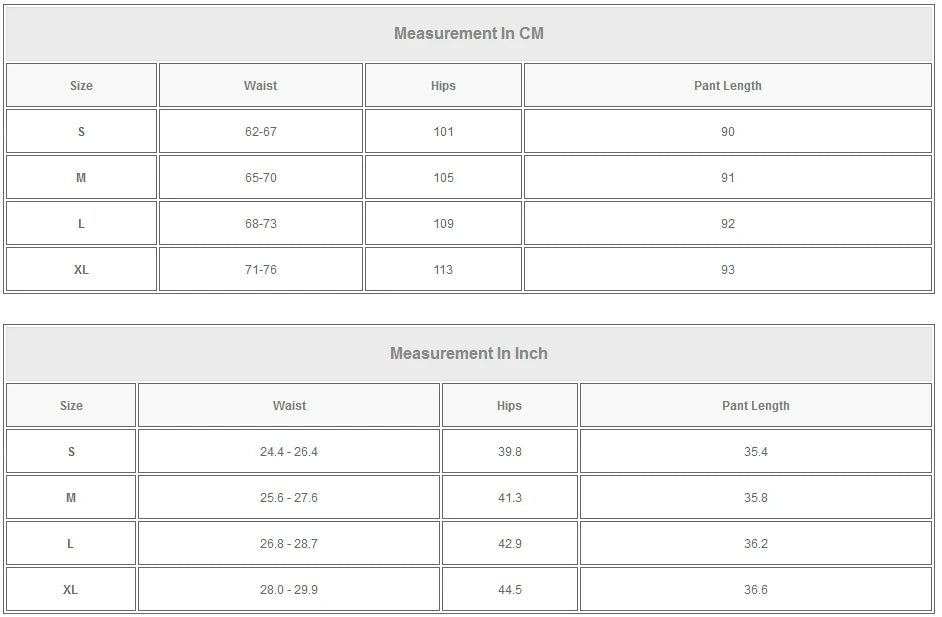Select the hips value 109

click(443, 224)
